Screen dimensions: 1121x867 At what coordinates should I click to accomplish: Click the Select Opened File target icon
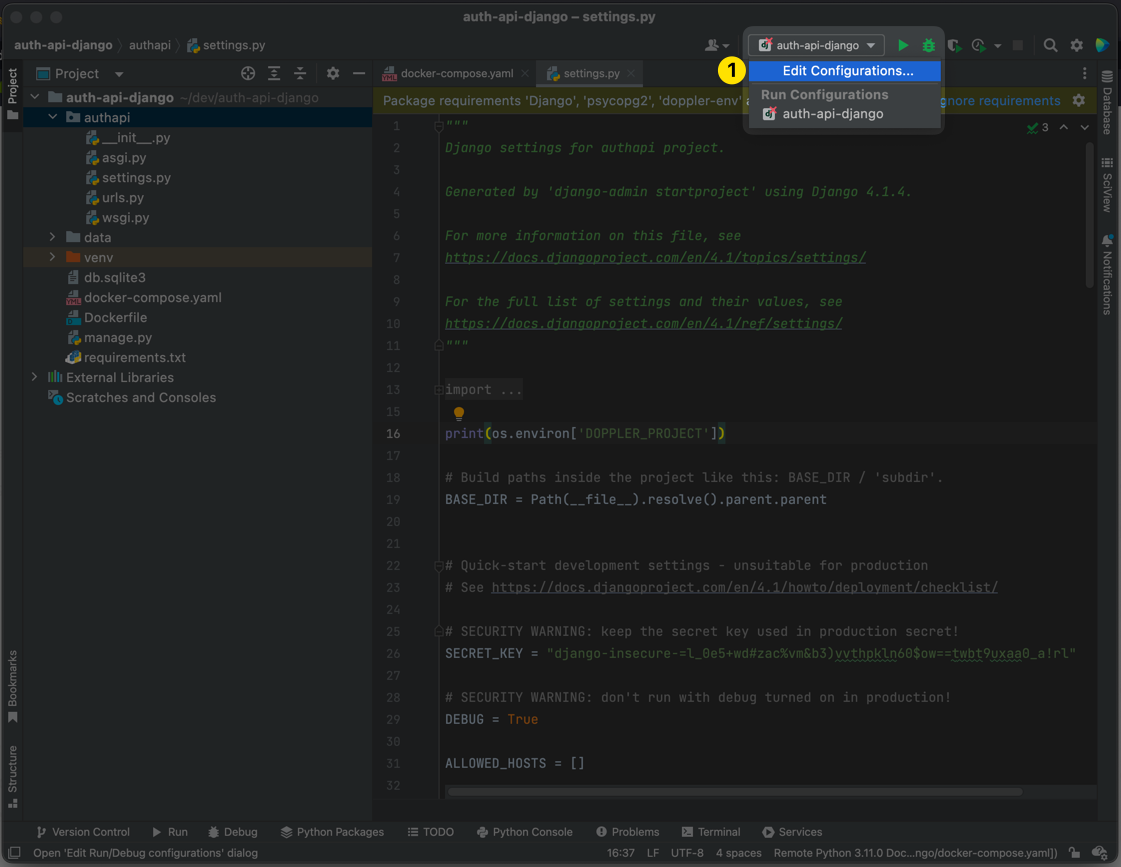point(248,73)
